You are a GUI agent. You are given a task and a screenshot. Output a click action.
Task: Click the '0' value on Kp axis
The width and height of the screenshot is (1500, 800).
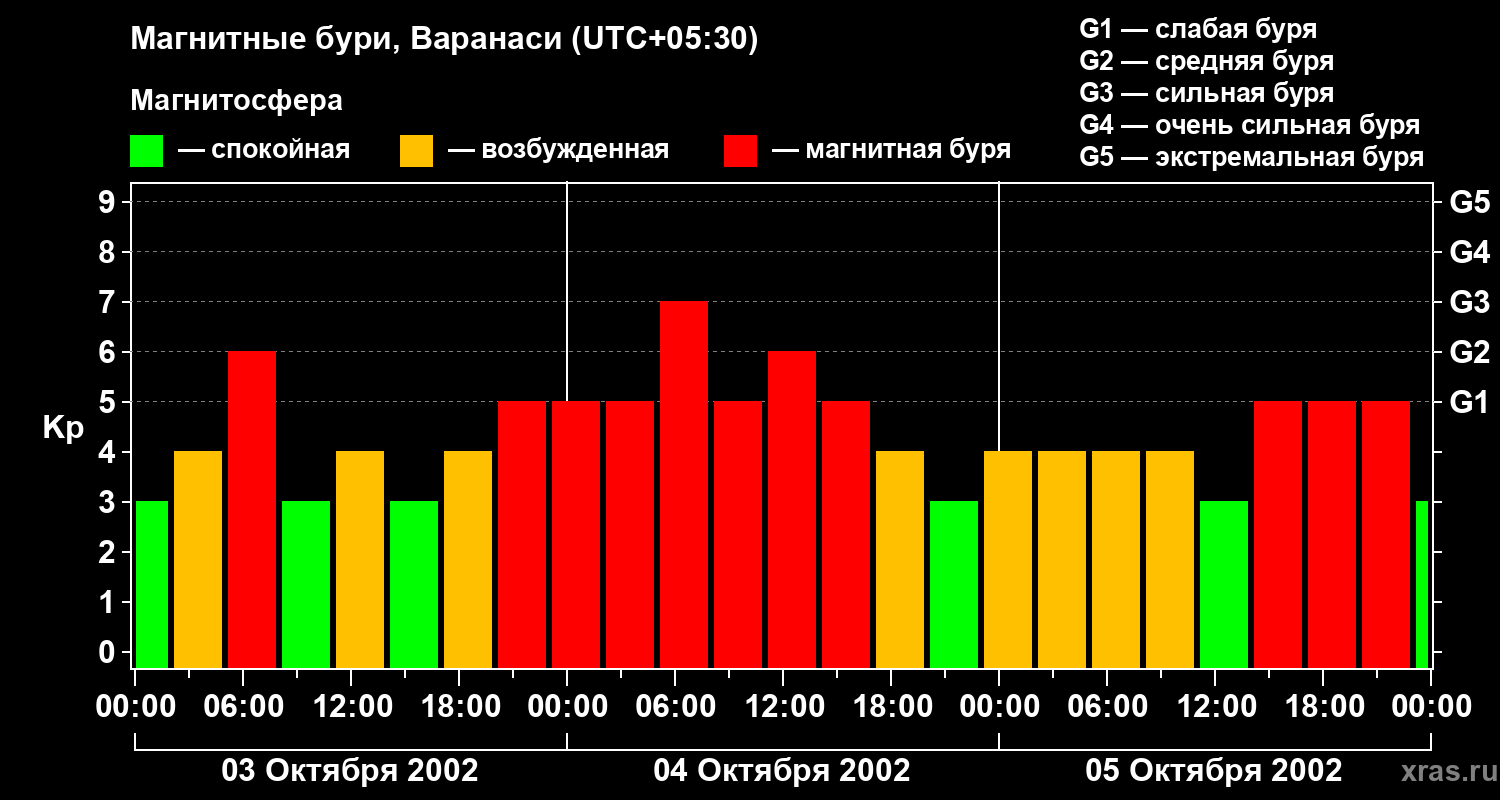109,652
